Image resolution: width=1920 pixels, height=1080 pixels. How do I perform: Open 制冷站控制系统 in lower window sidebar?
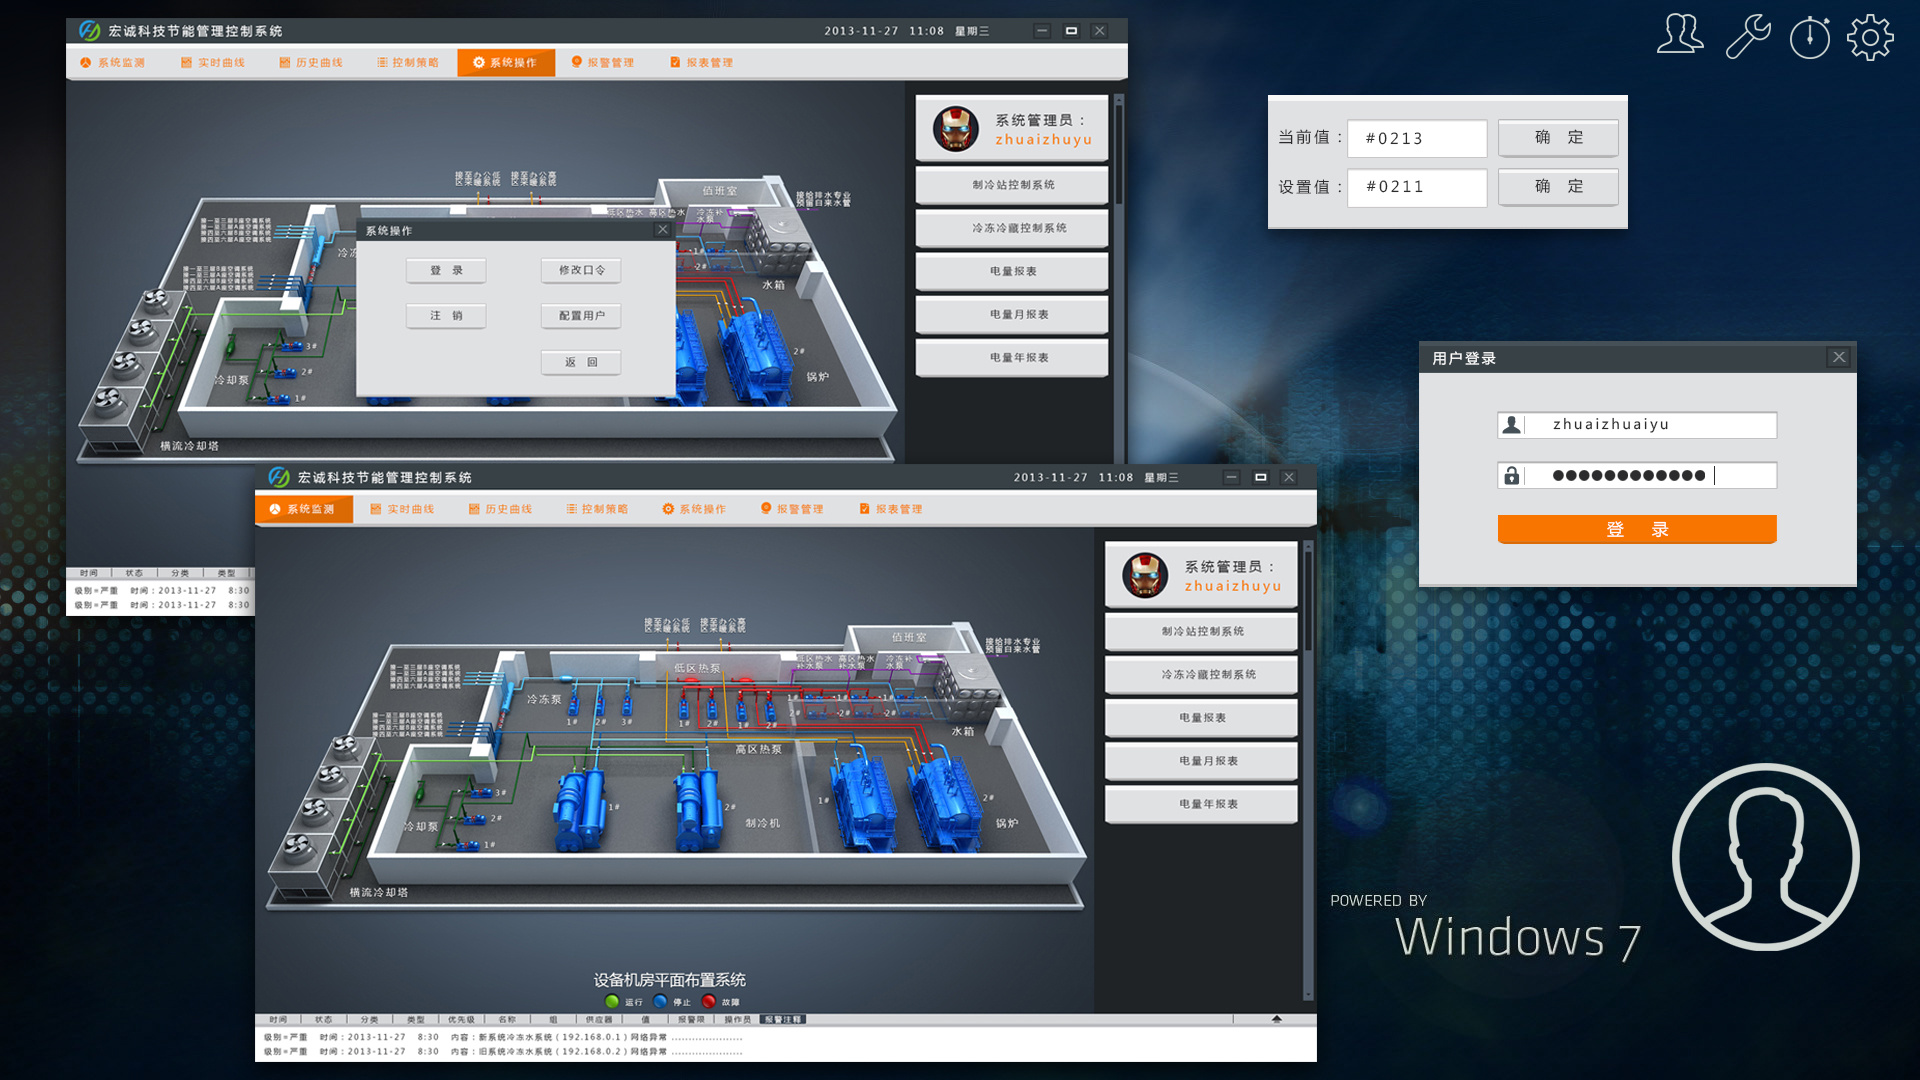(1201, 631)
